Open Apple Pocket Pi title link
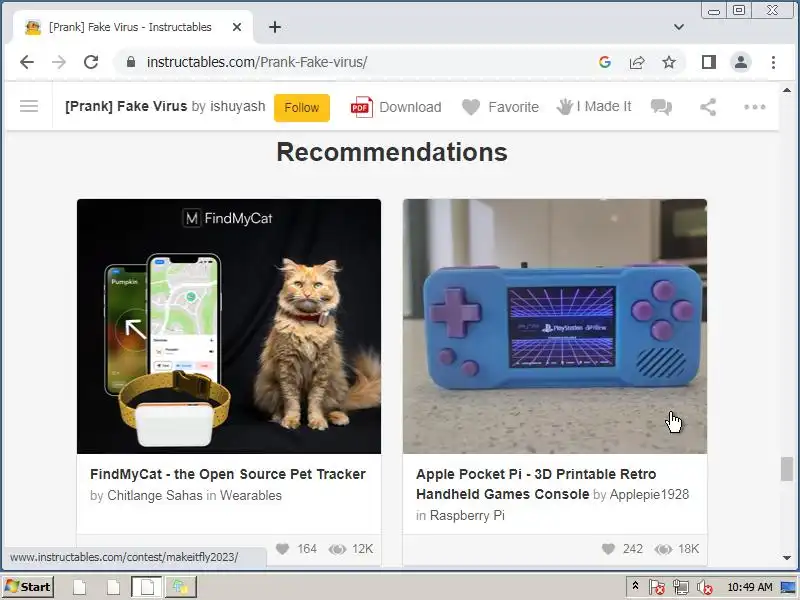The width and height of the screenshot is (800, 600). 536,484
